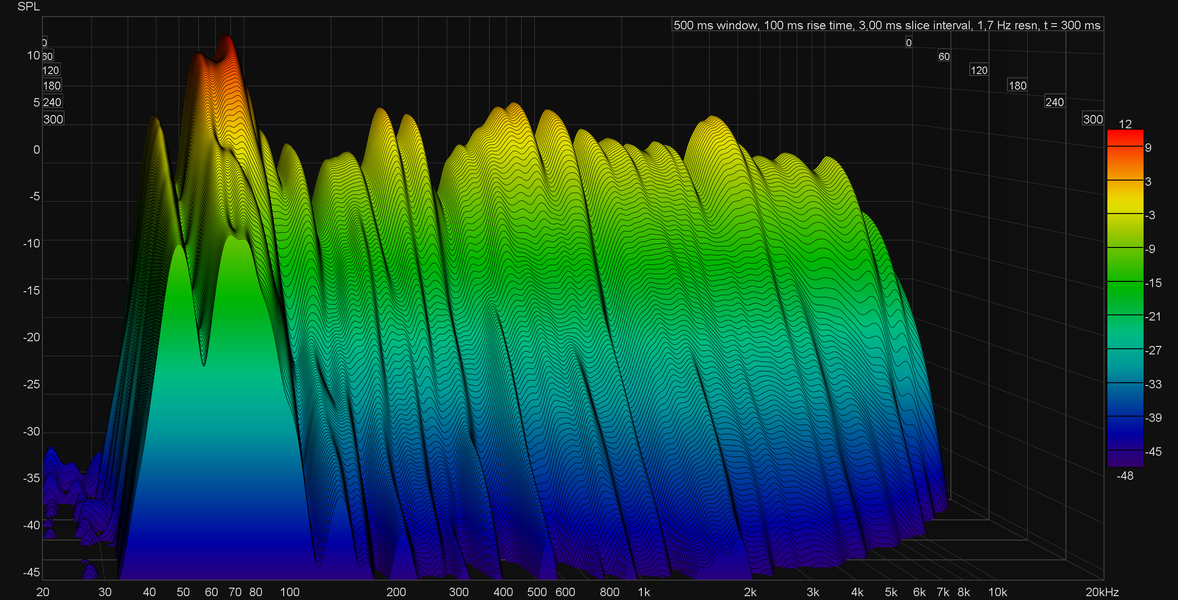The height and width of the screenshot is (600, 1178).
Task: Click the 3k frequency axis label
Action: pos(814,592)
